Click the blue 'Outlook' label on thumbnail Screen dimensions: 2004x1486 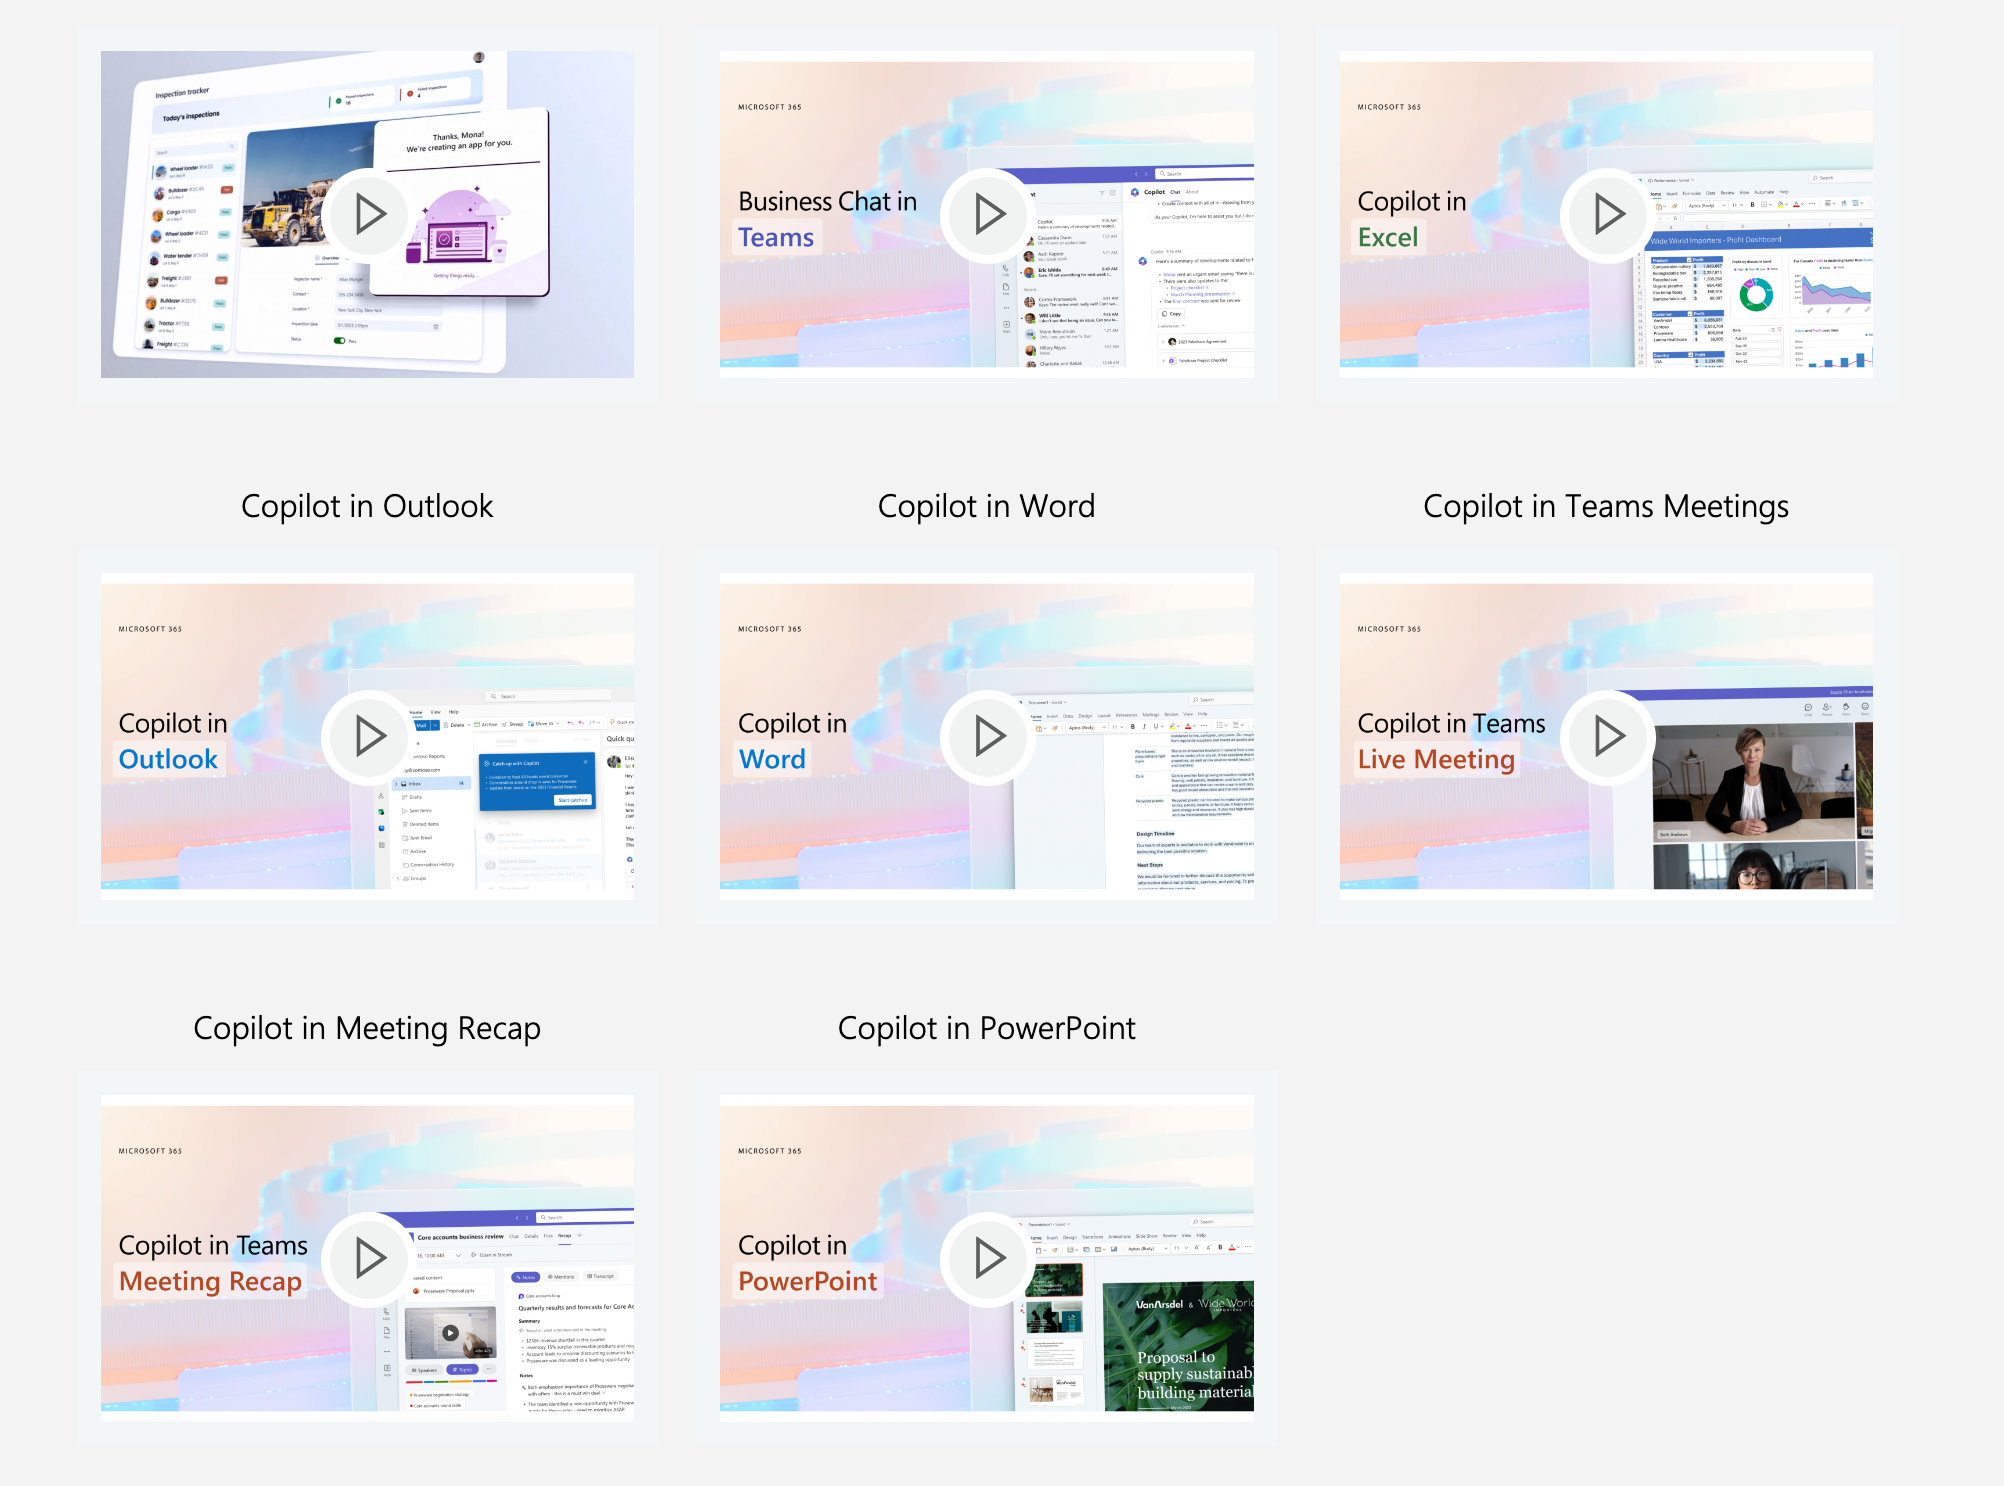(x=168, y=760)
